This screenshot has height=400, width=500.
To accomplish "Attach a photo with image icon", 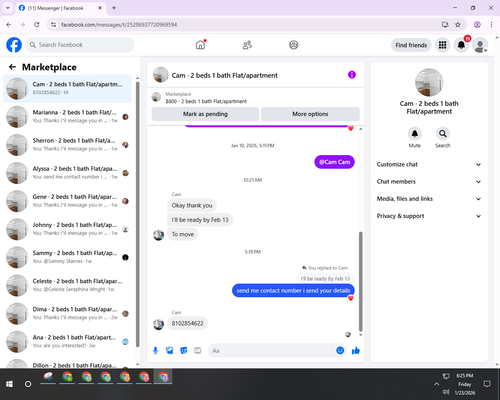I will coord(170,351).
